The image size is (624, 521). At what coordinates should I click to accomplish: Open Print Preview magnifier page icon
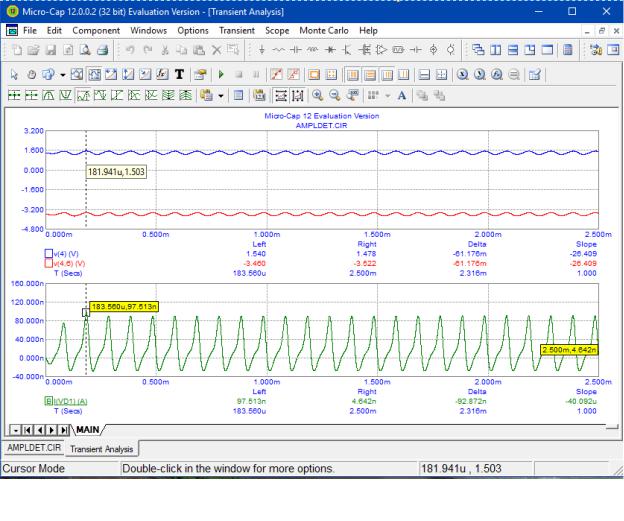(x=85, y=50)
